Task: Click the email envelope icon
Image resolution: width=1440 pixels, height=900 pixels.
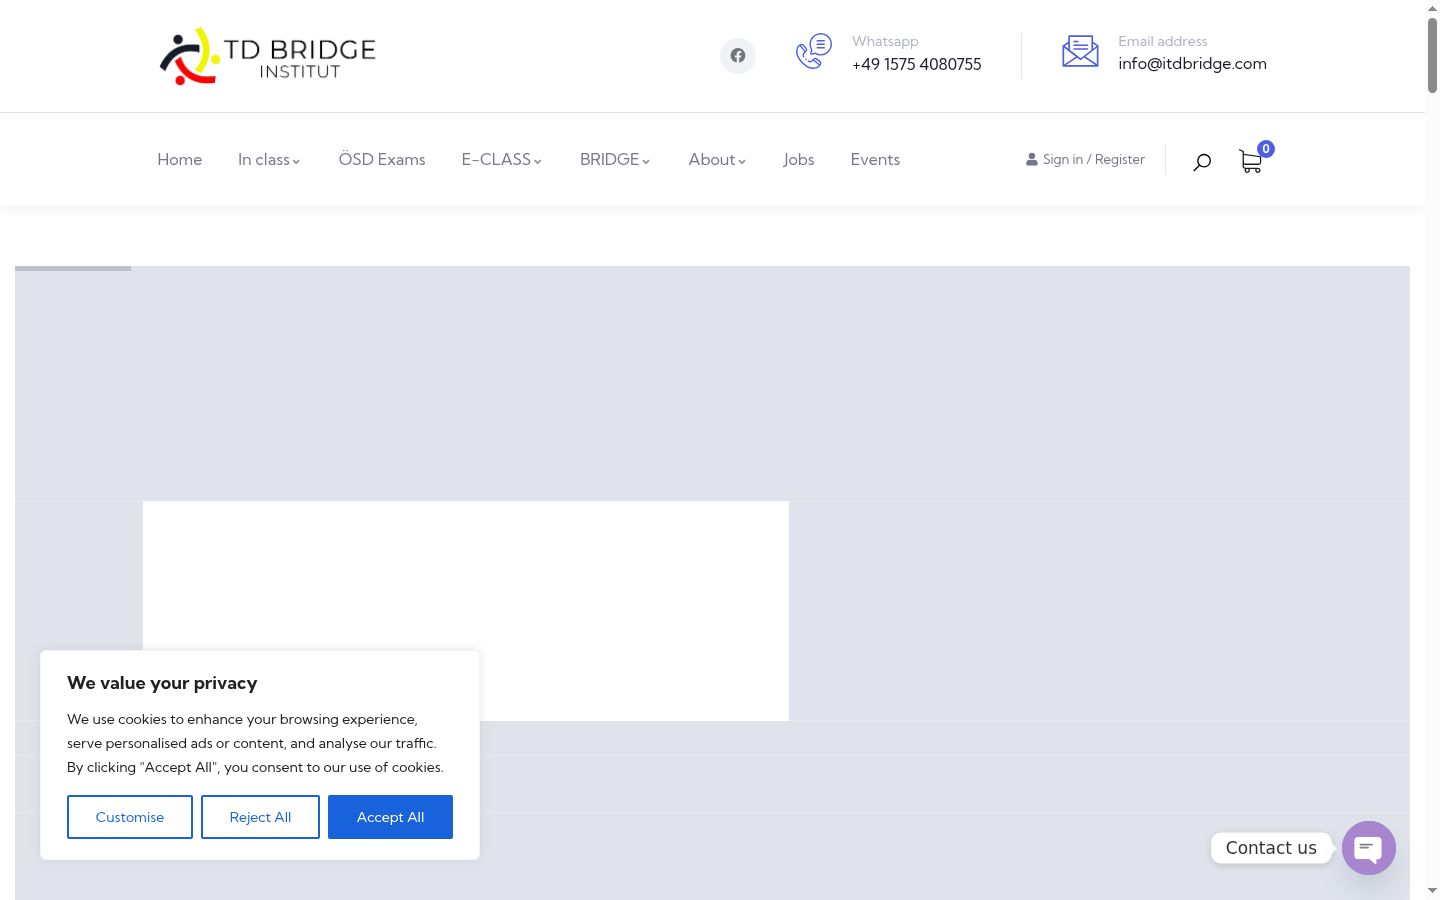Action: pyautogui.click(x=1080, y=51)
